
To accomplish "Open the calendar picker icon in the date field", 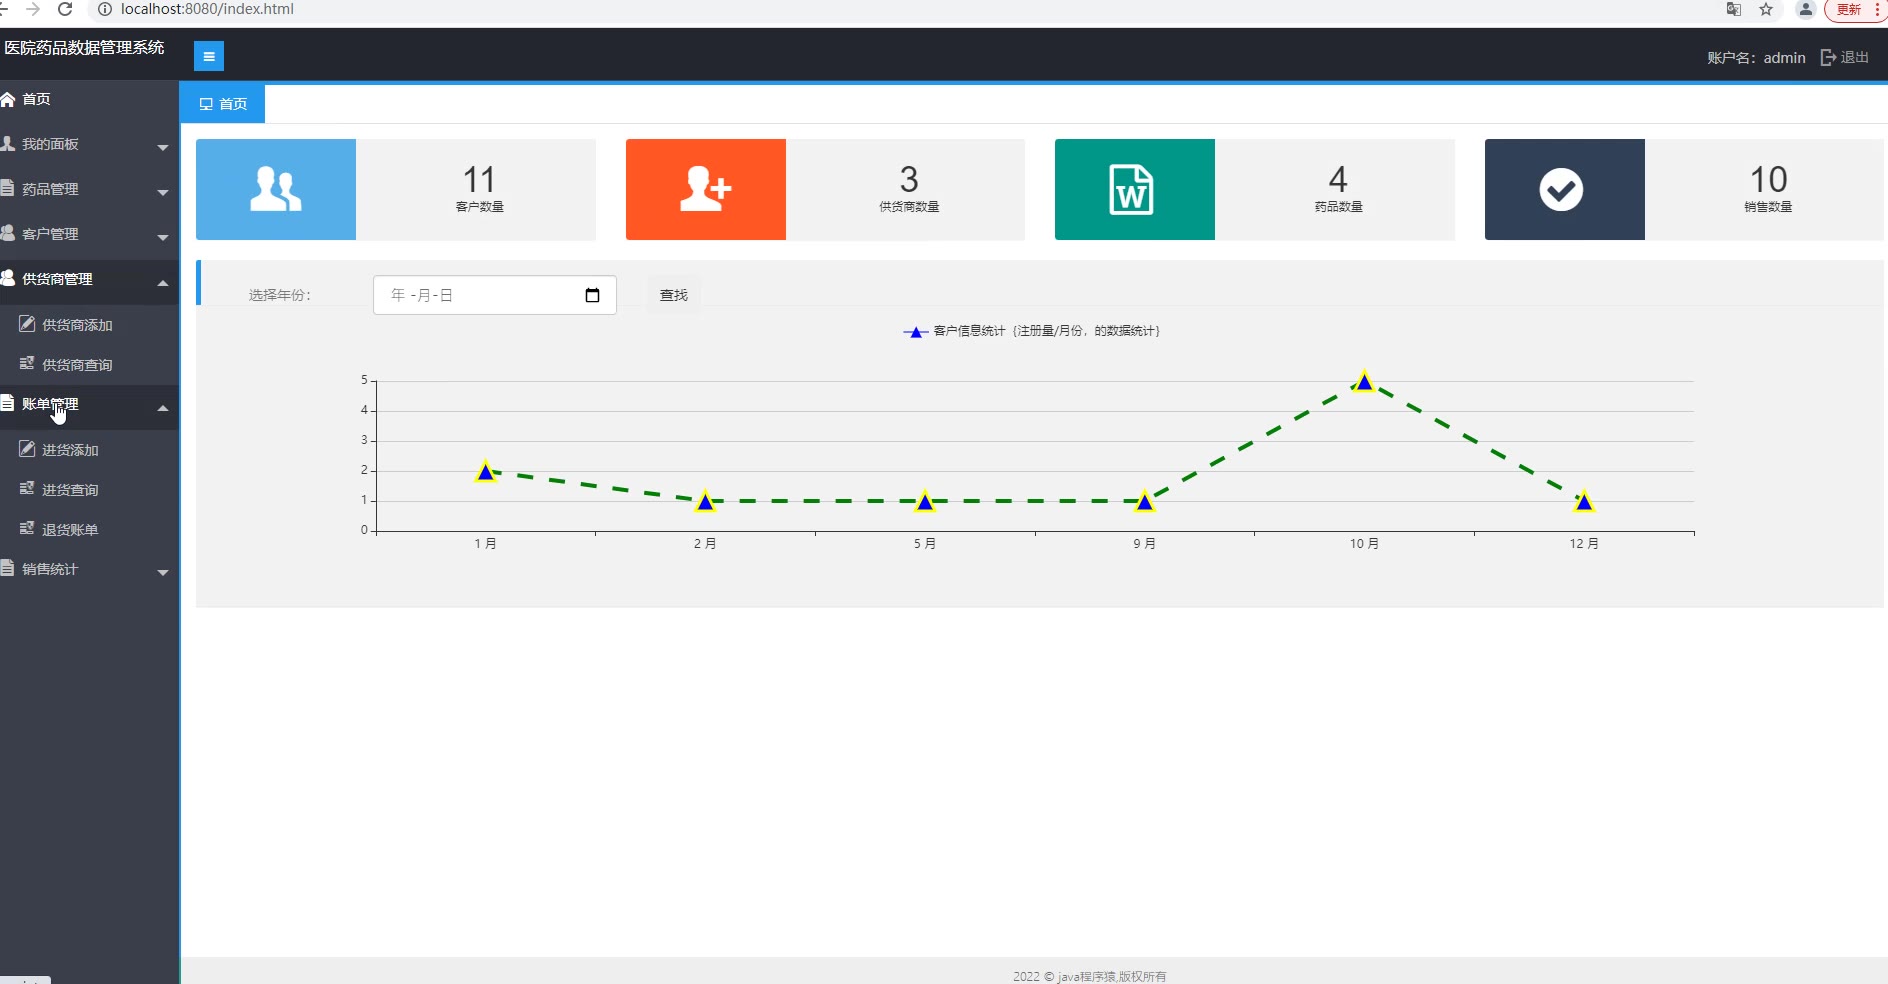I will (x=592, y=295).
